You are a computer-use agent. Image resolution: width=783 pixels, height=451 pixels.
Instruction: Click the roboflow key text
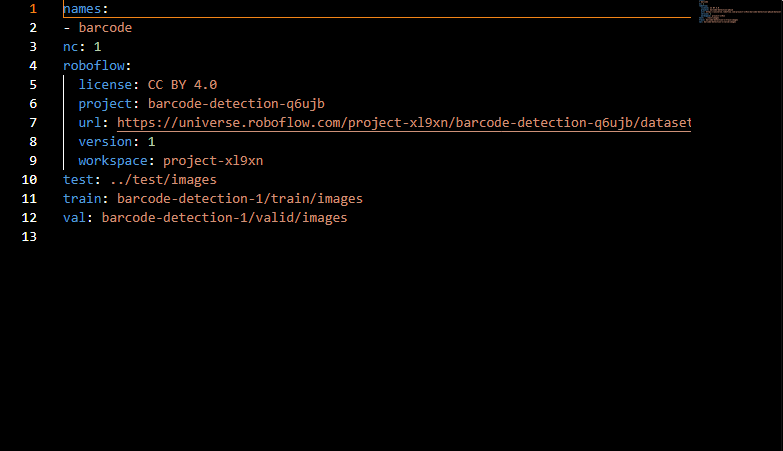(93, 66)
